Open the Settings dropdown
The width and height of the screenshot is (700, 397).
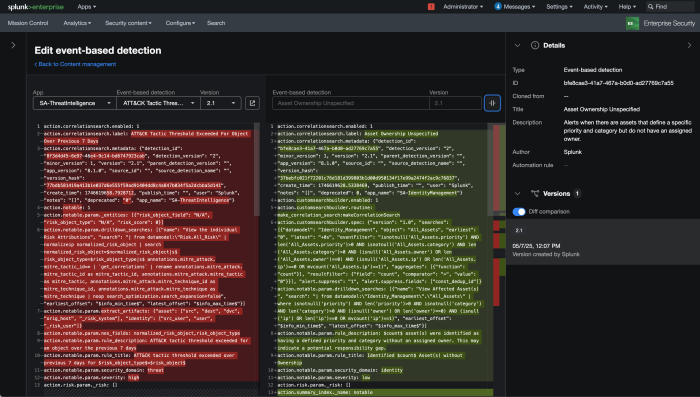[x=559, y=7]
